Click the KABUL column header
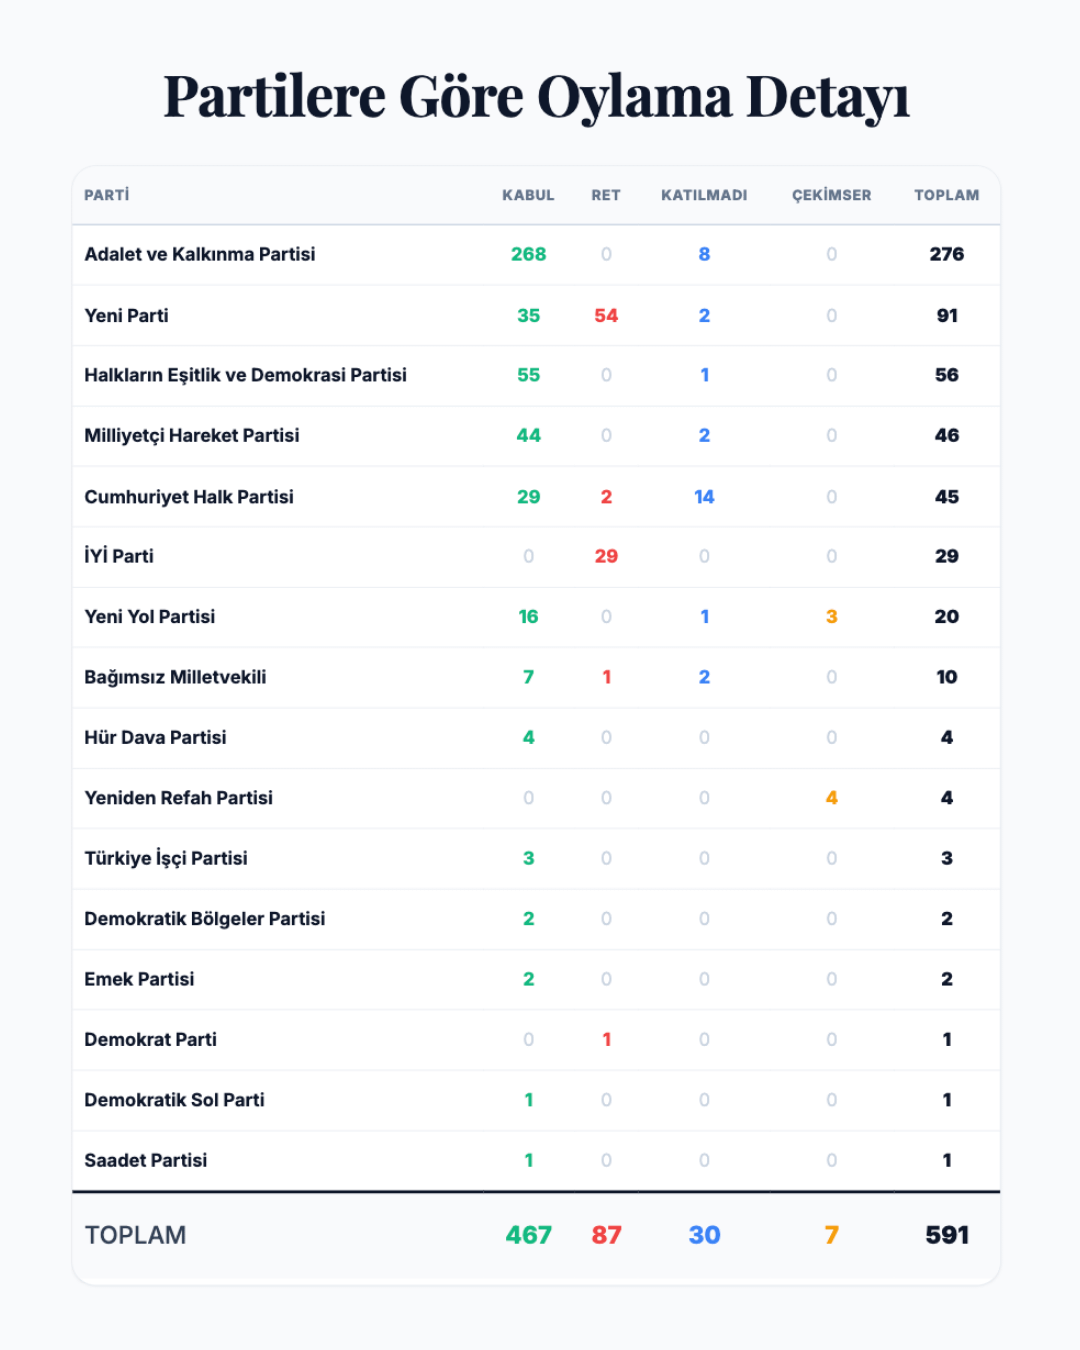Viewport: 1080px width, 1350px height. tap(528, 195)
